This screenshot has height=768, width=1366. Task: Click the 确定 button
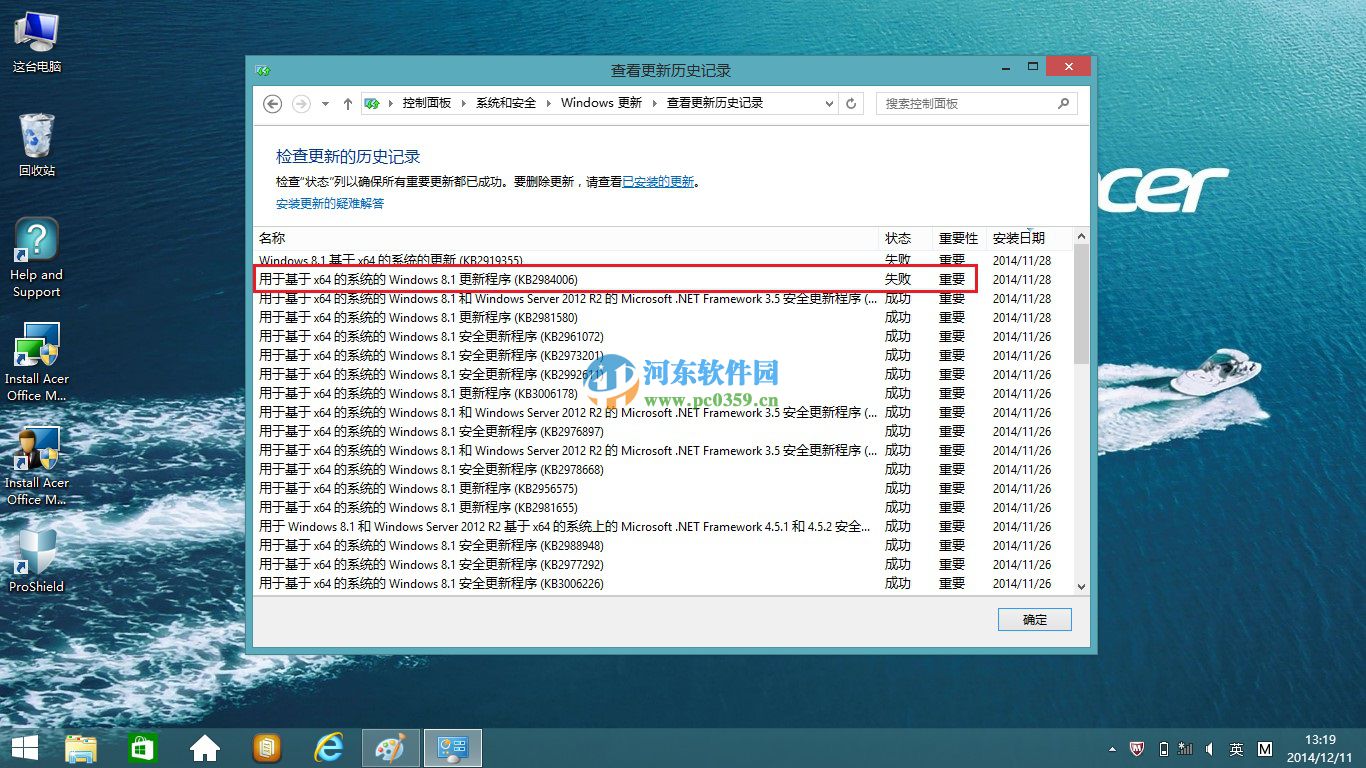[x=1034, y=619]
